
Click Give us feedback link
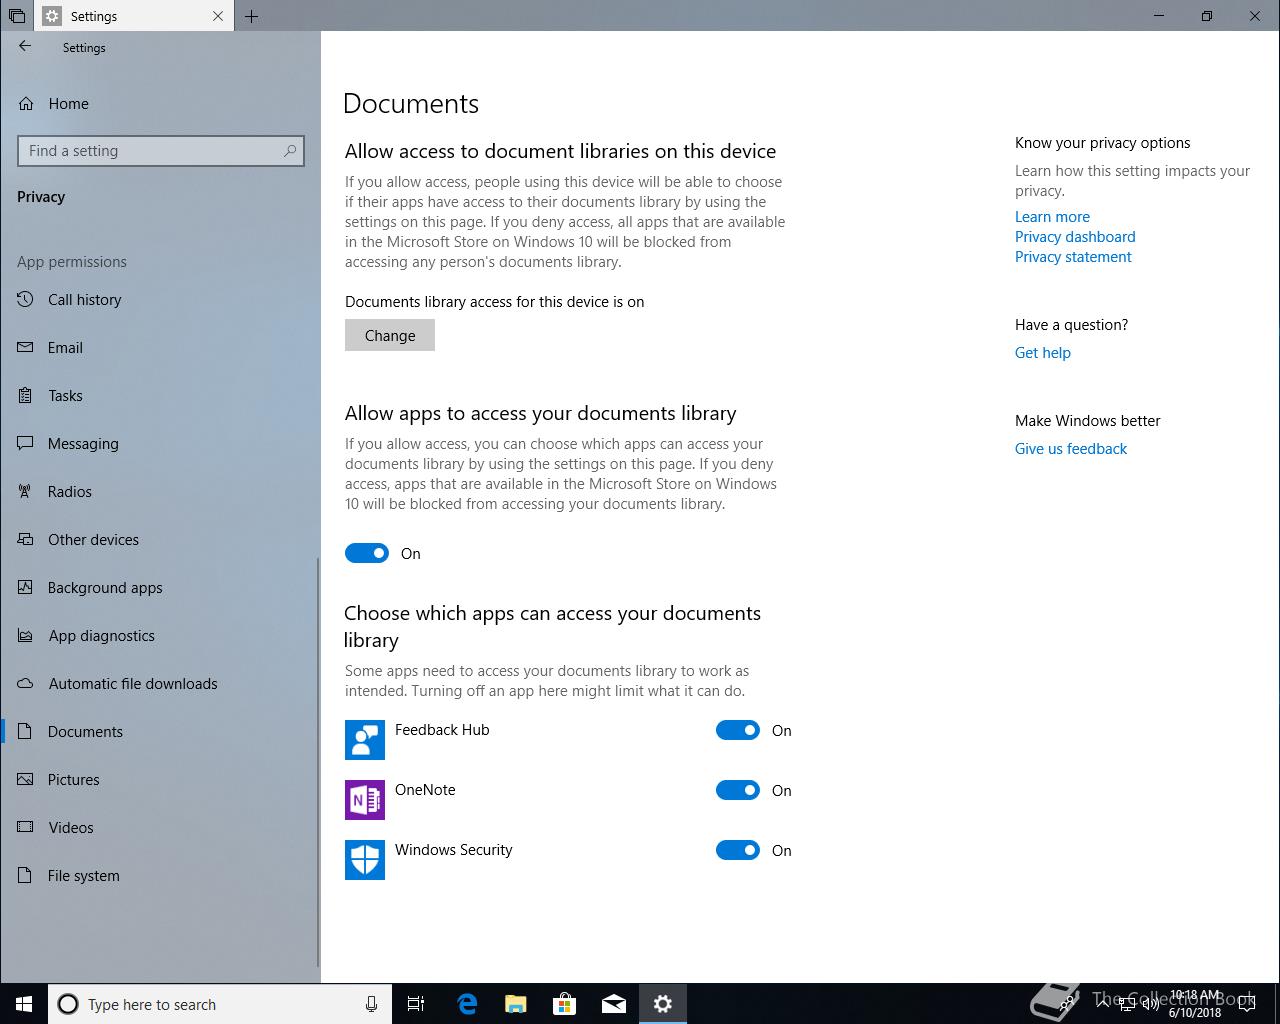[x=1071, y=448]
